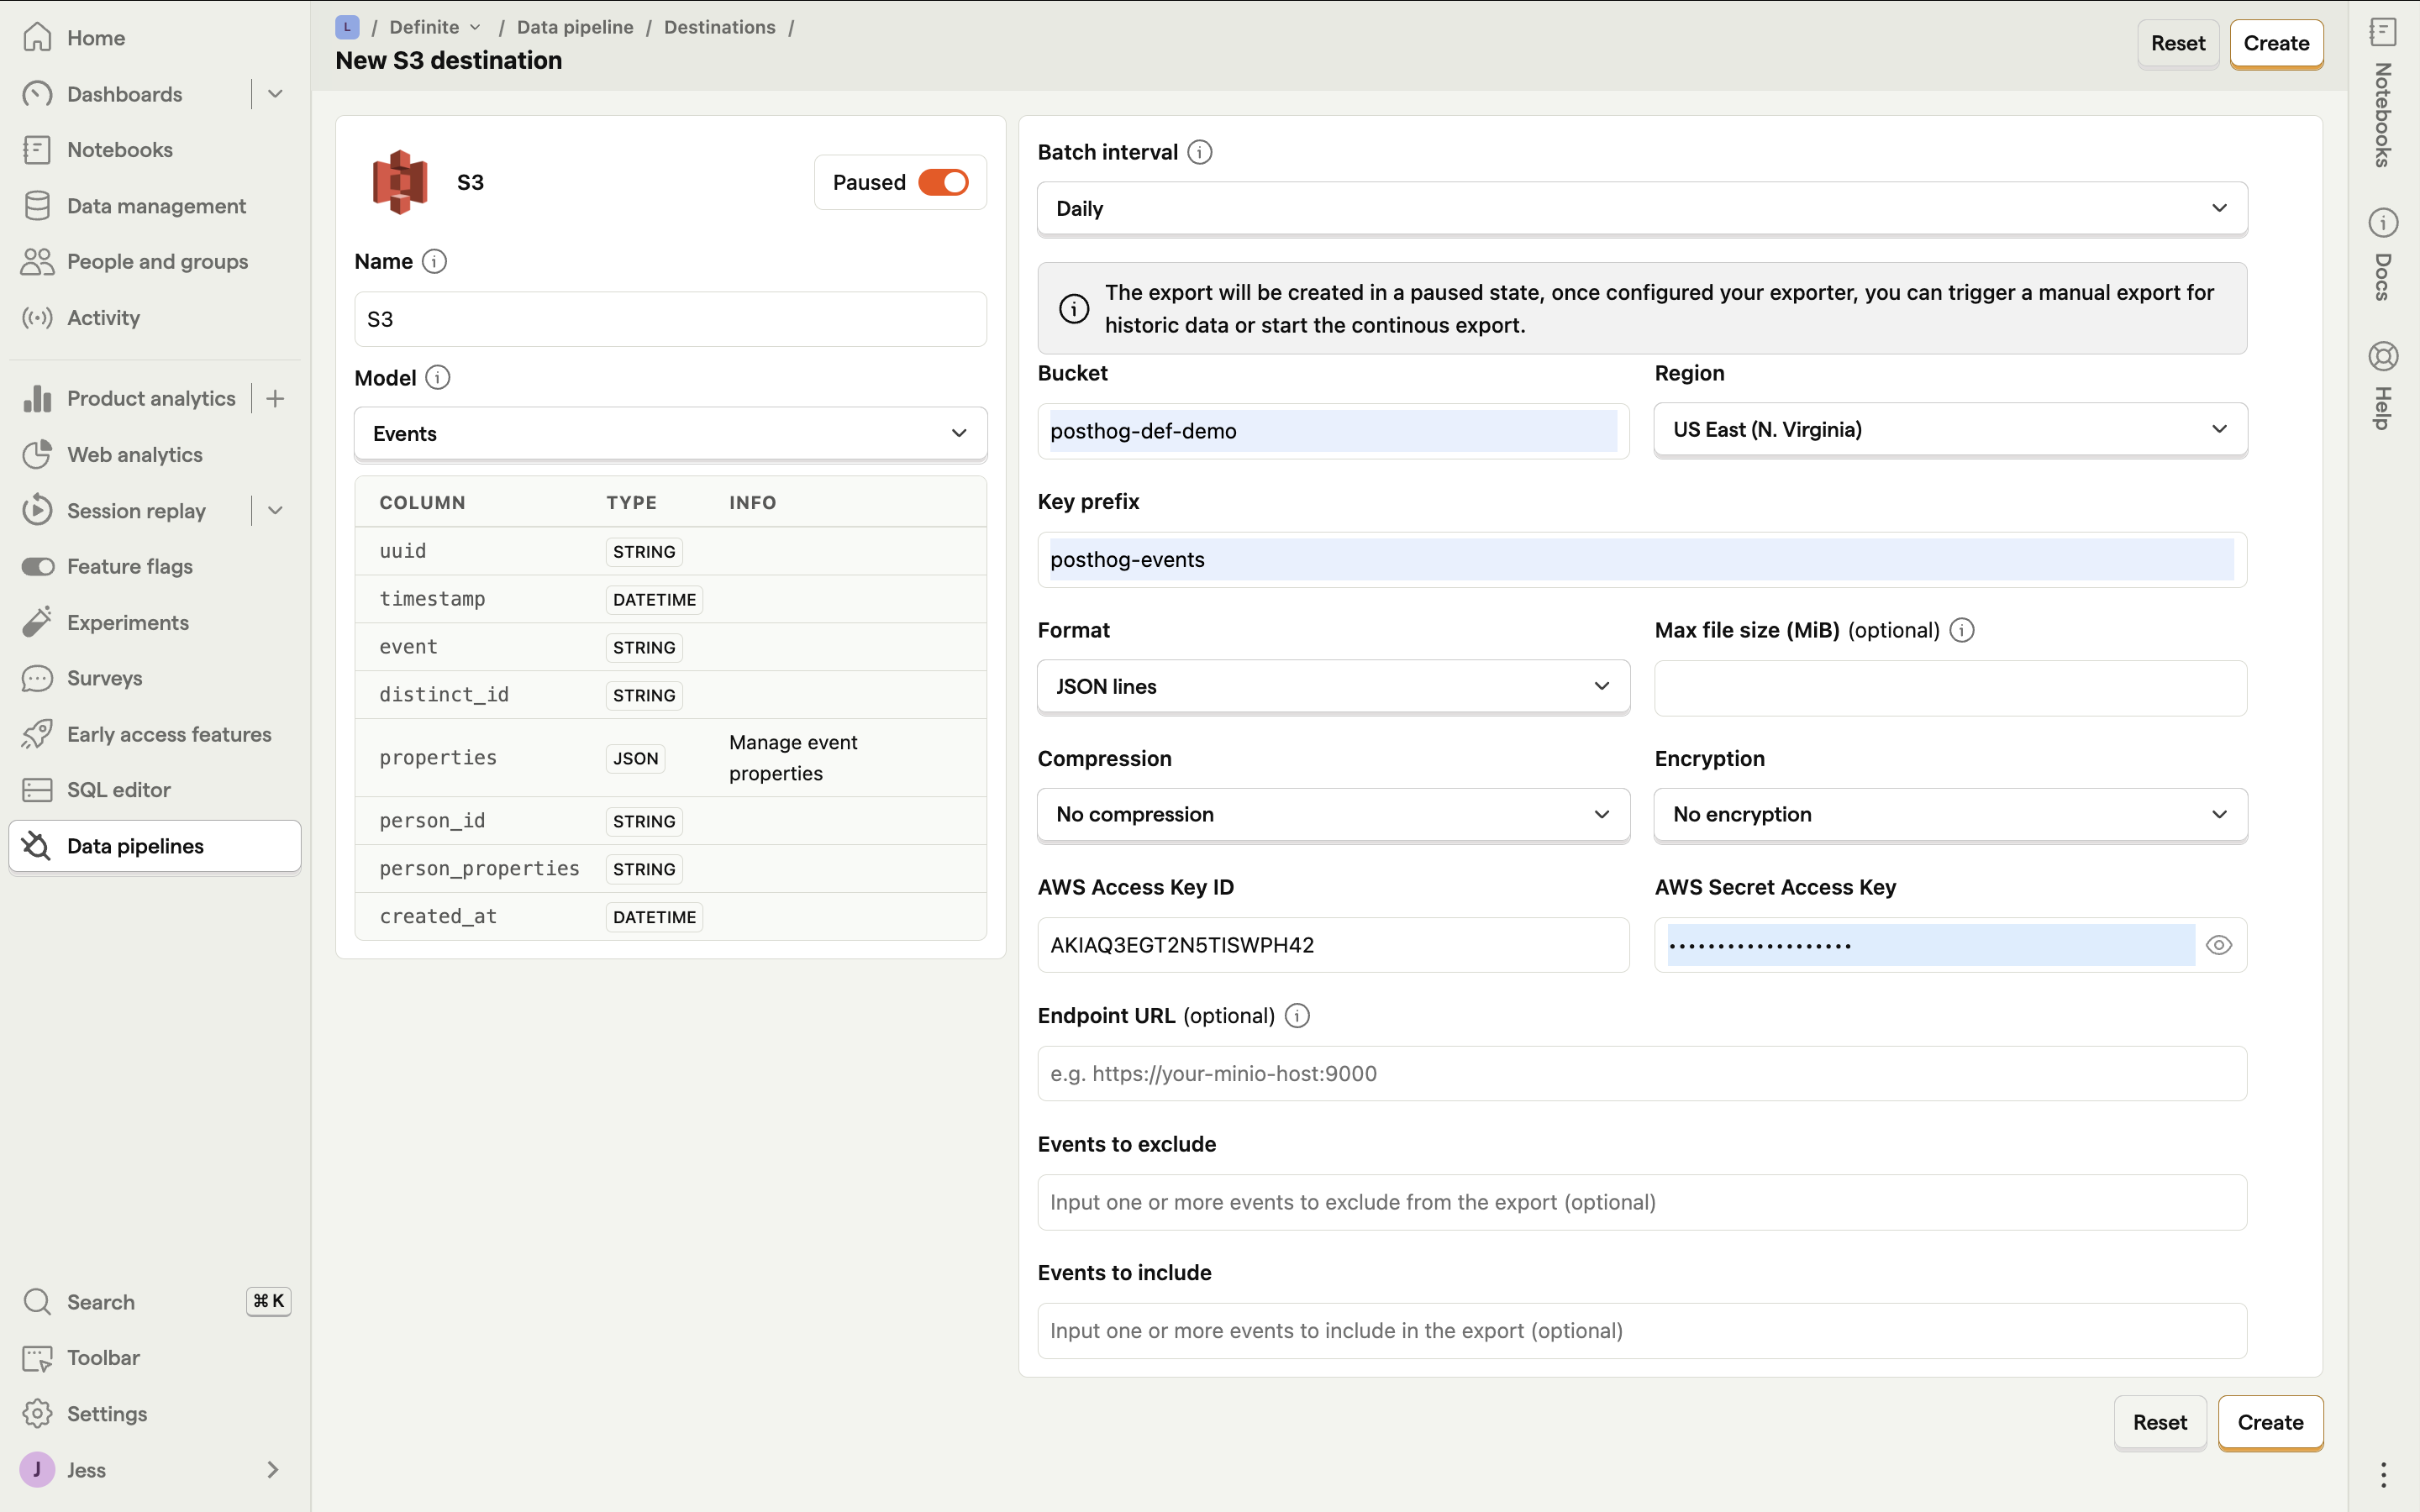
Task: Open the Docs side panel icon
Action: [x=2383, y=223]
